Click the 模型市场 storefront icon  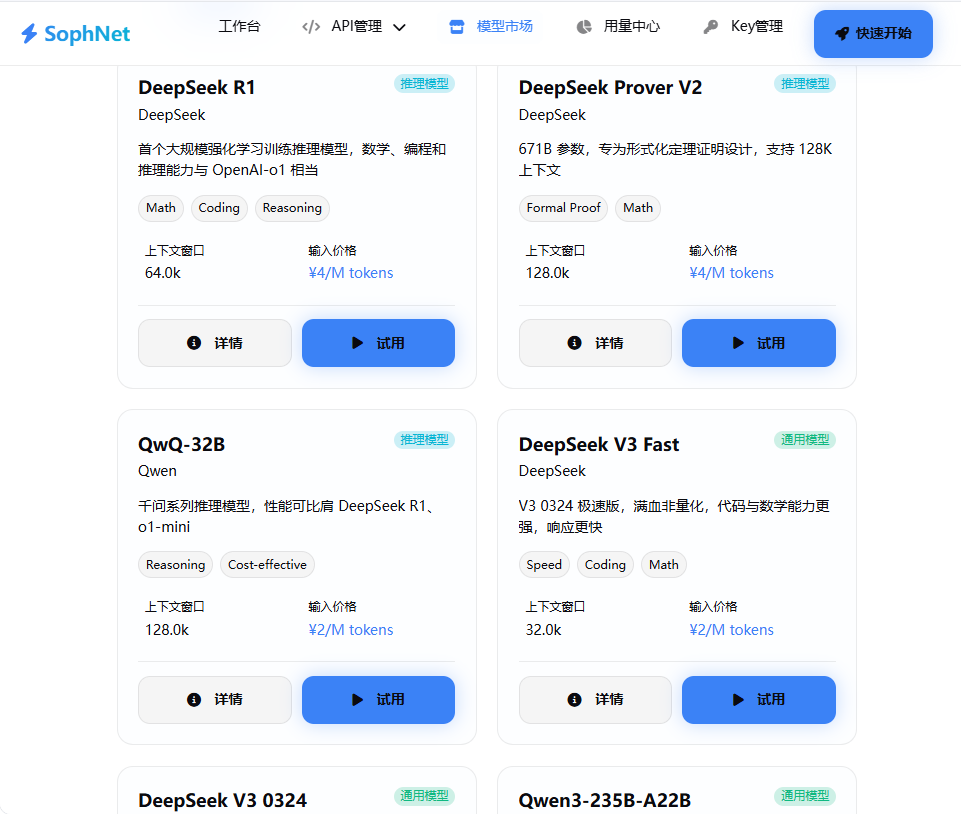click(x=457, y=27)
